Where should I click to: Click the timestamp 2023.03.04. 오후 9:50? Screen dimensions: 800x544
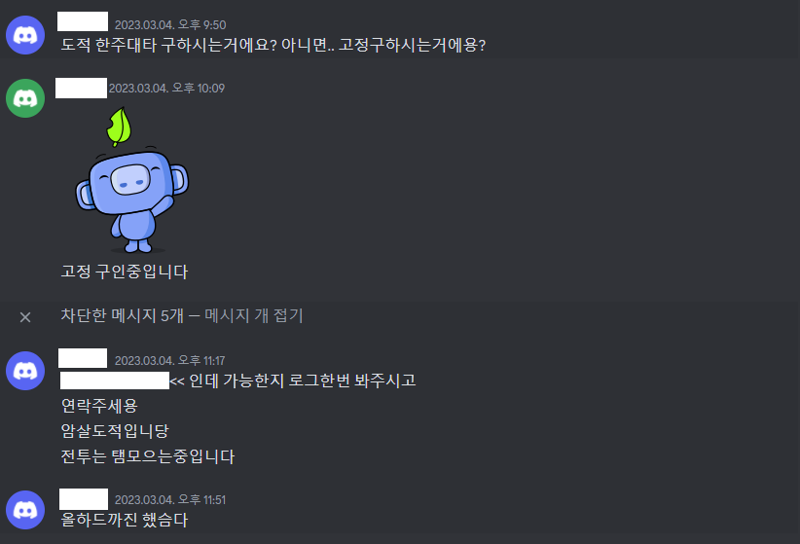coord(170,24)
